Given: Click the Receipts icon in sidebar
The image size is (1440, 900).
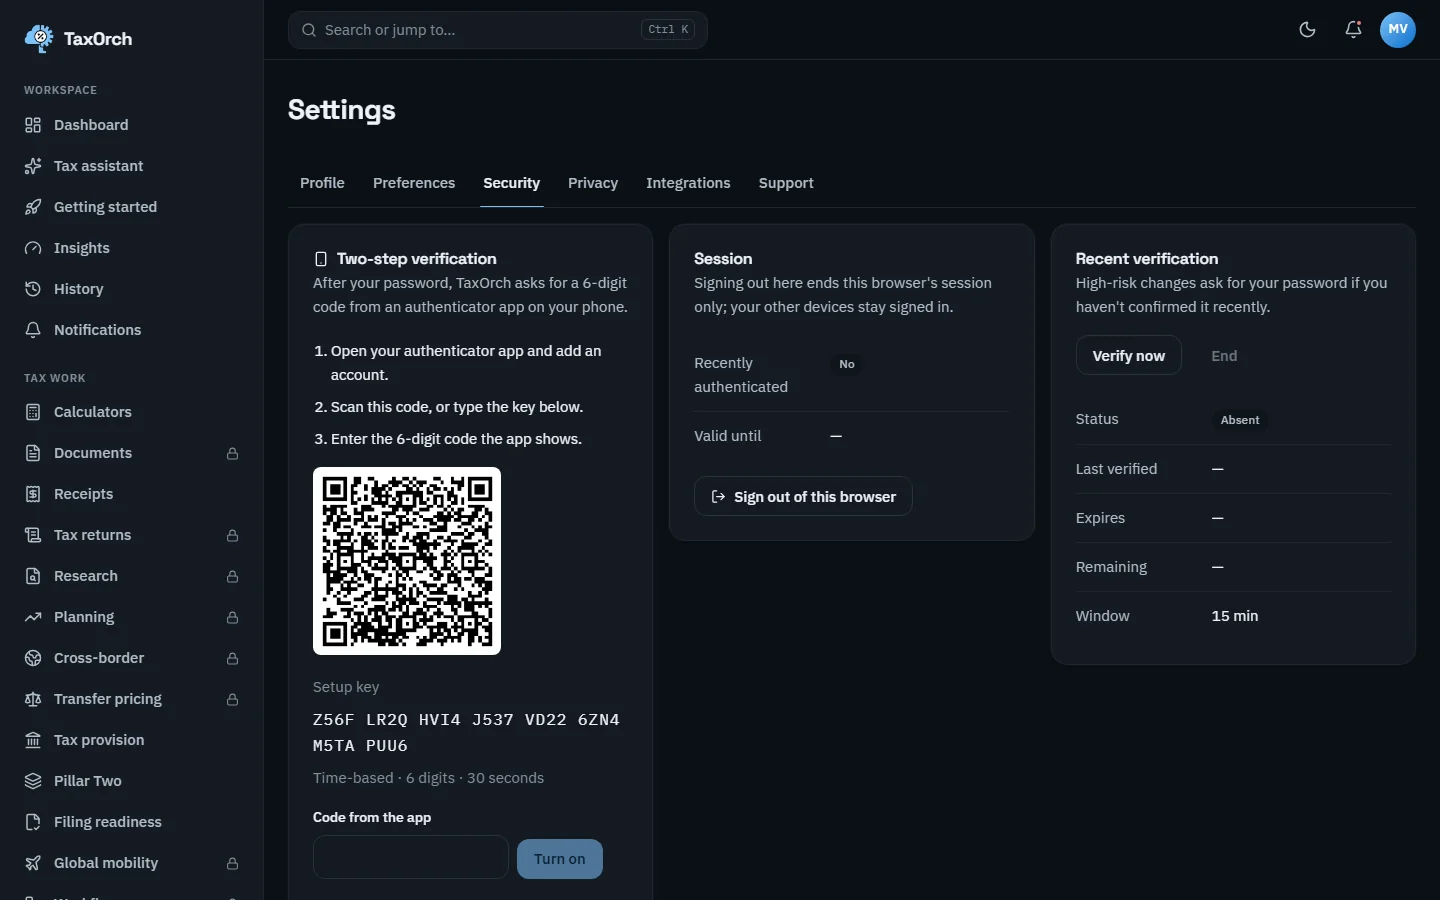Looking at the screenshot, I should (x=33, y=494).
